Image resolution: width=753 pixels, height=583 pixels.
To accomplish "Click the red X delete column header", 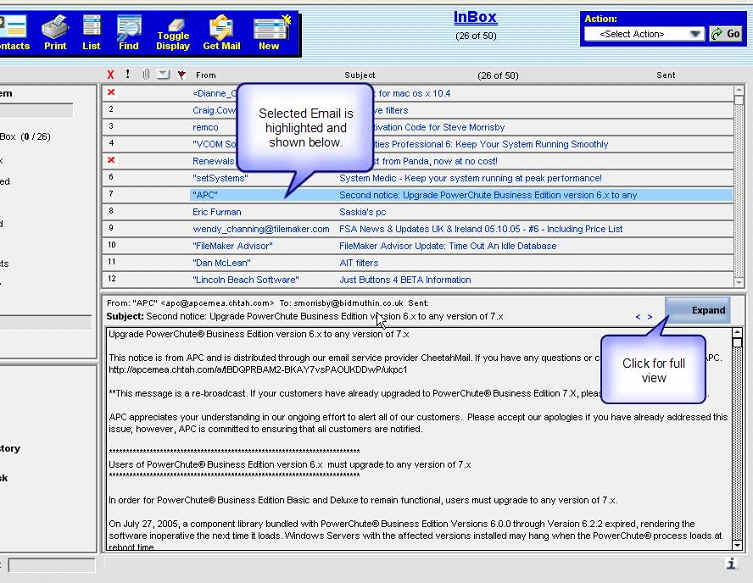I will click(x=110, y=74).
